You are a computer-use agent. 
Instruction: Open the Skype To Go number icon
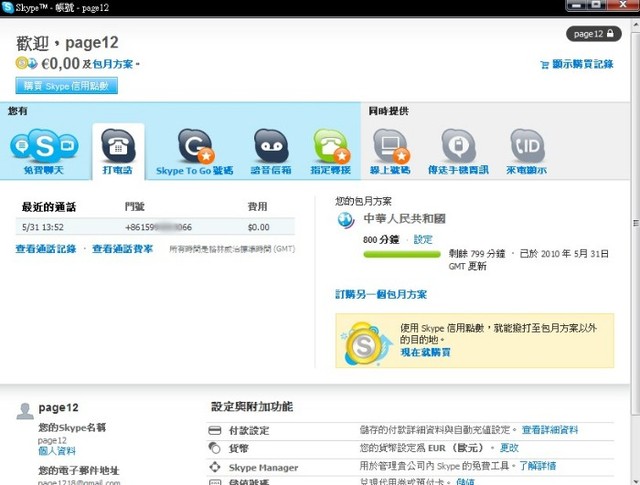coord(195,146)
